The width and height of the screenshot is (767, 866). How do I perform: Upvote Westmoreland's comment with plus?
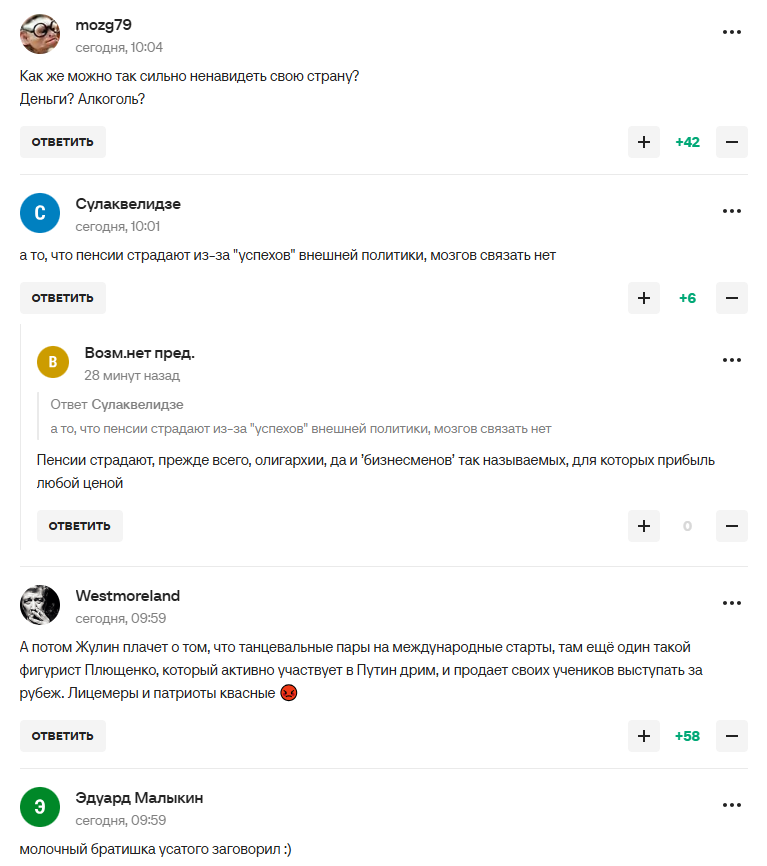[644, 736]
